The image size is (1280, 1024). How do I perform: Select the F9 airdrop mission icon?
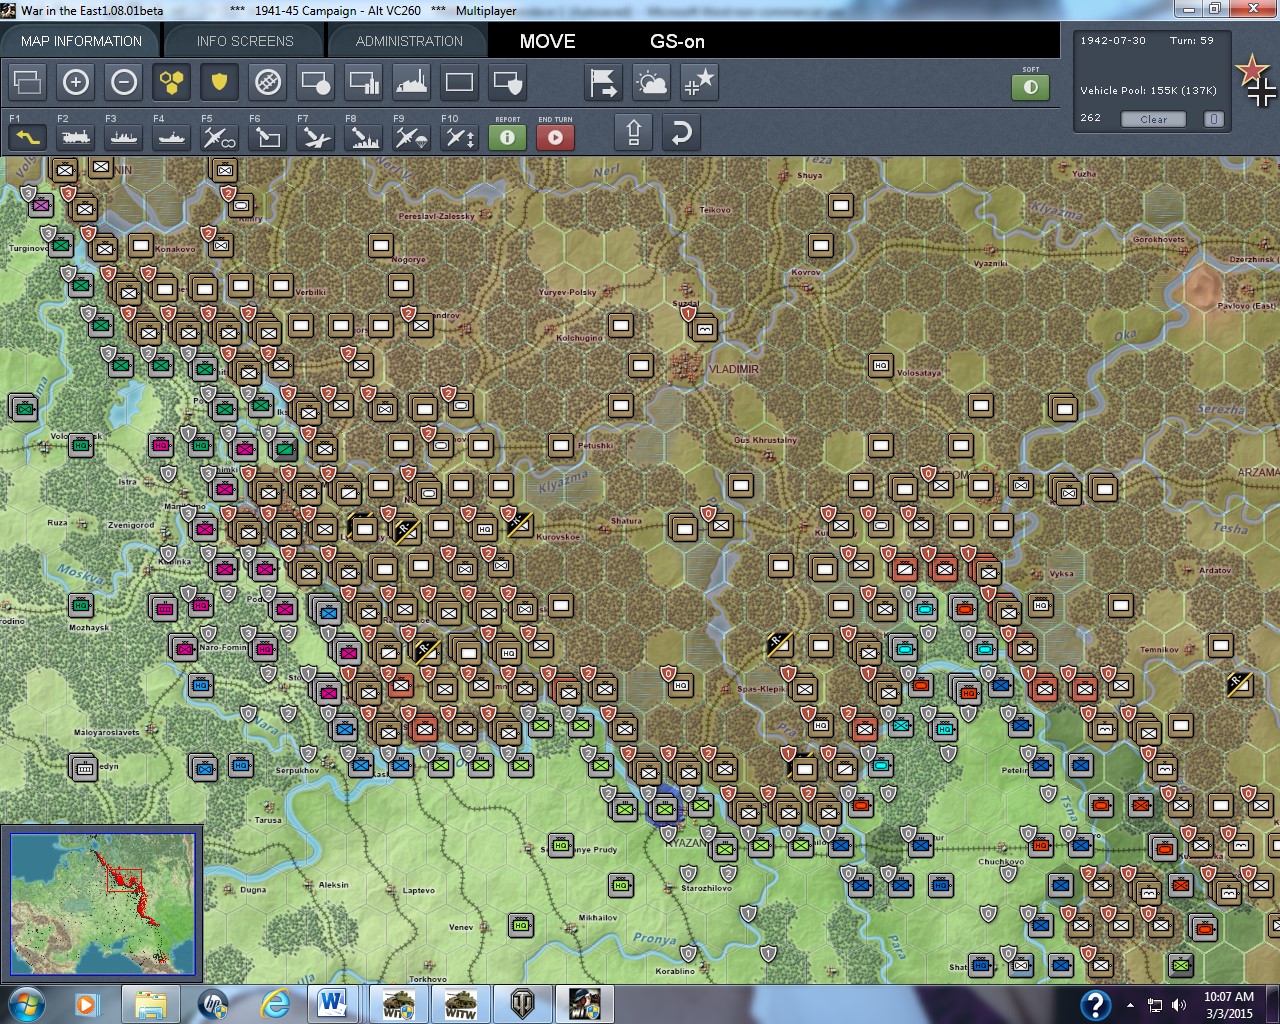[410, 137]
